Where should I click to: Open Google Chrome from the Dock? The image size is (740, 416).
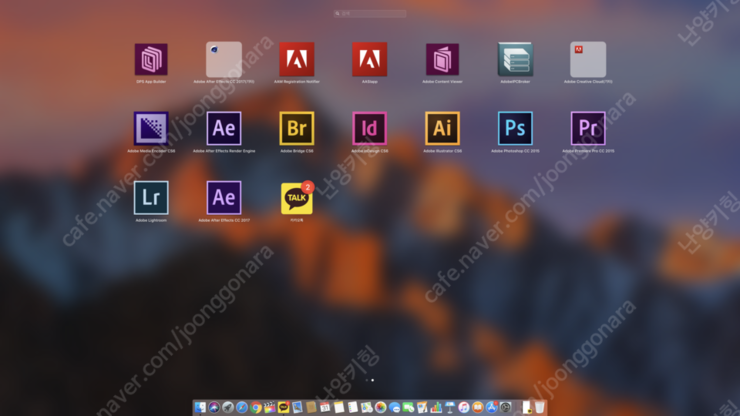[256, 407]
